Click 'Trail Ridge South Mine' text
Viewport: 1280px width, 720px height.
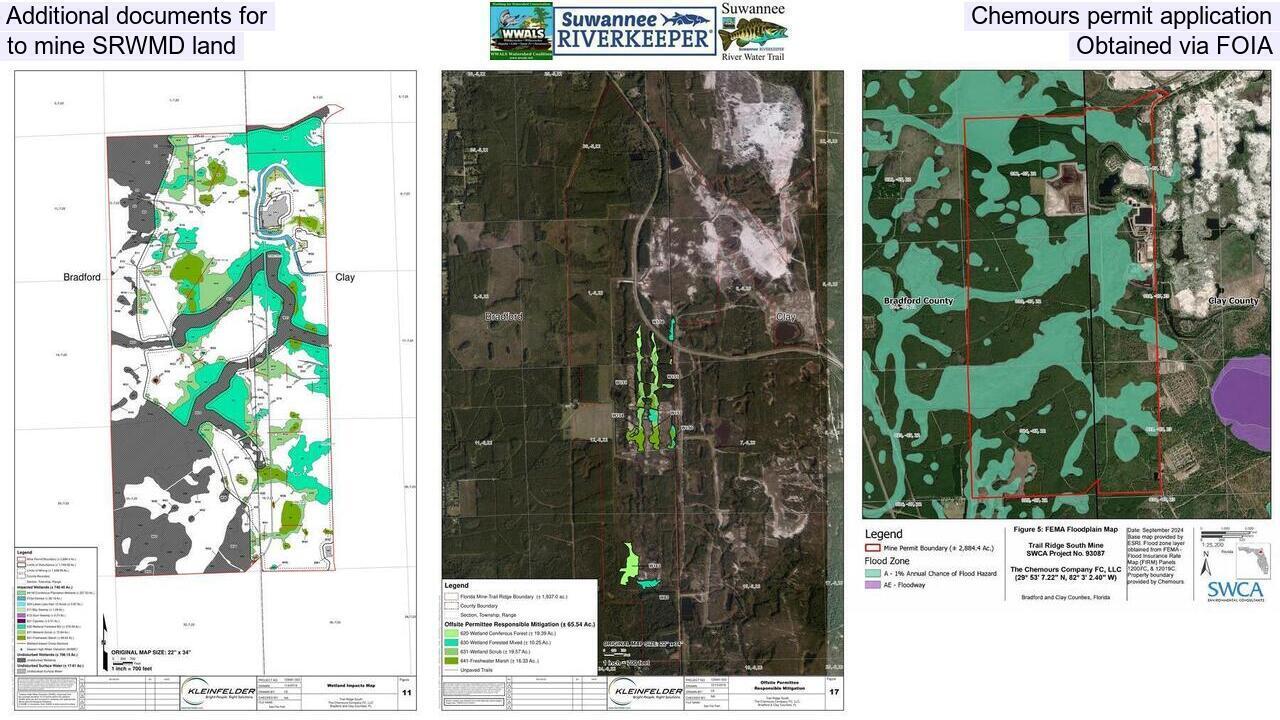[x=1066, y=545]
